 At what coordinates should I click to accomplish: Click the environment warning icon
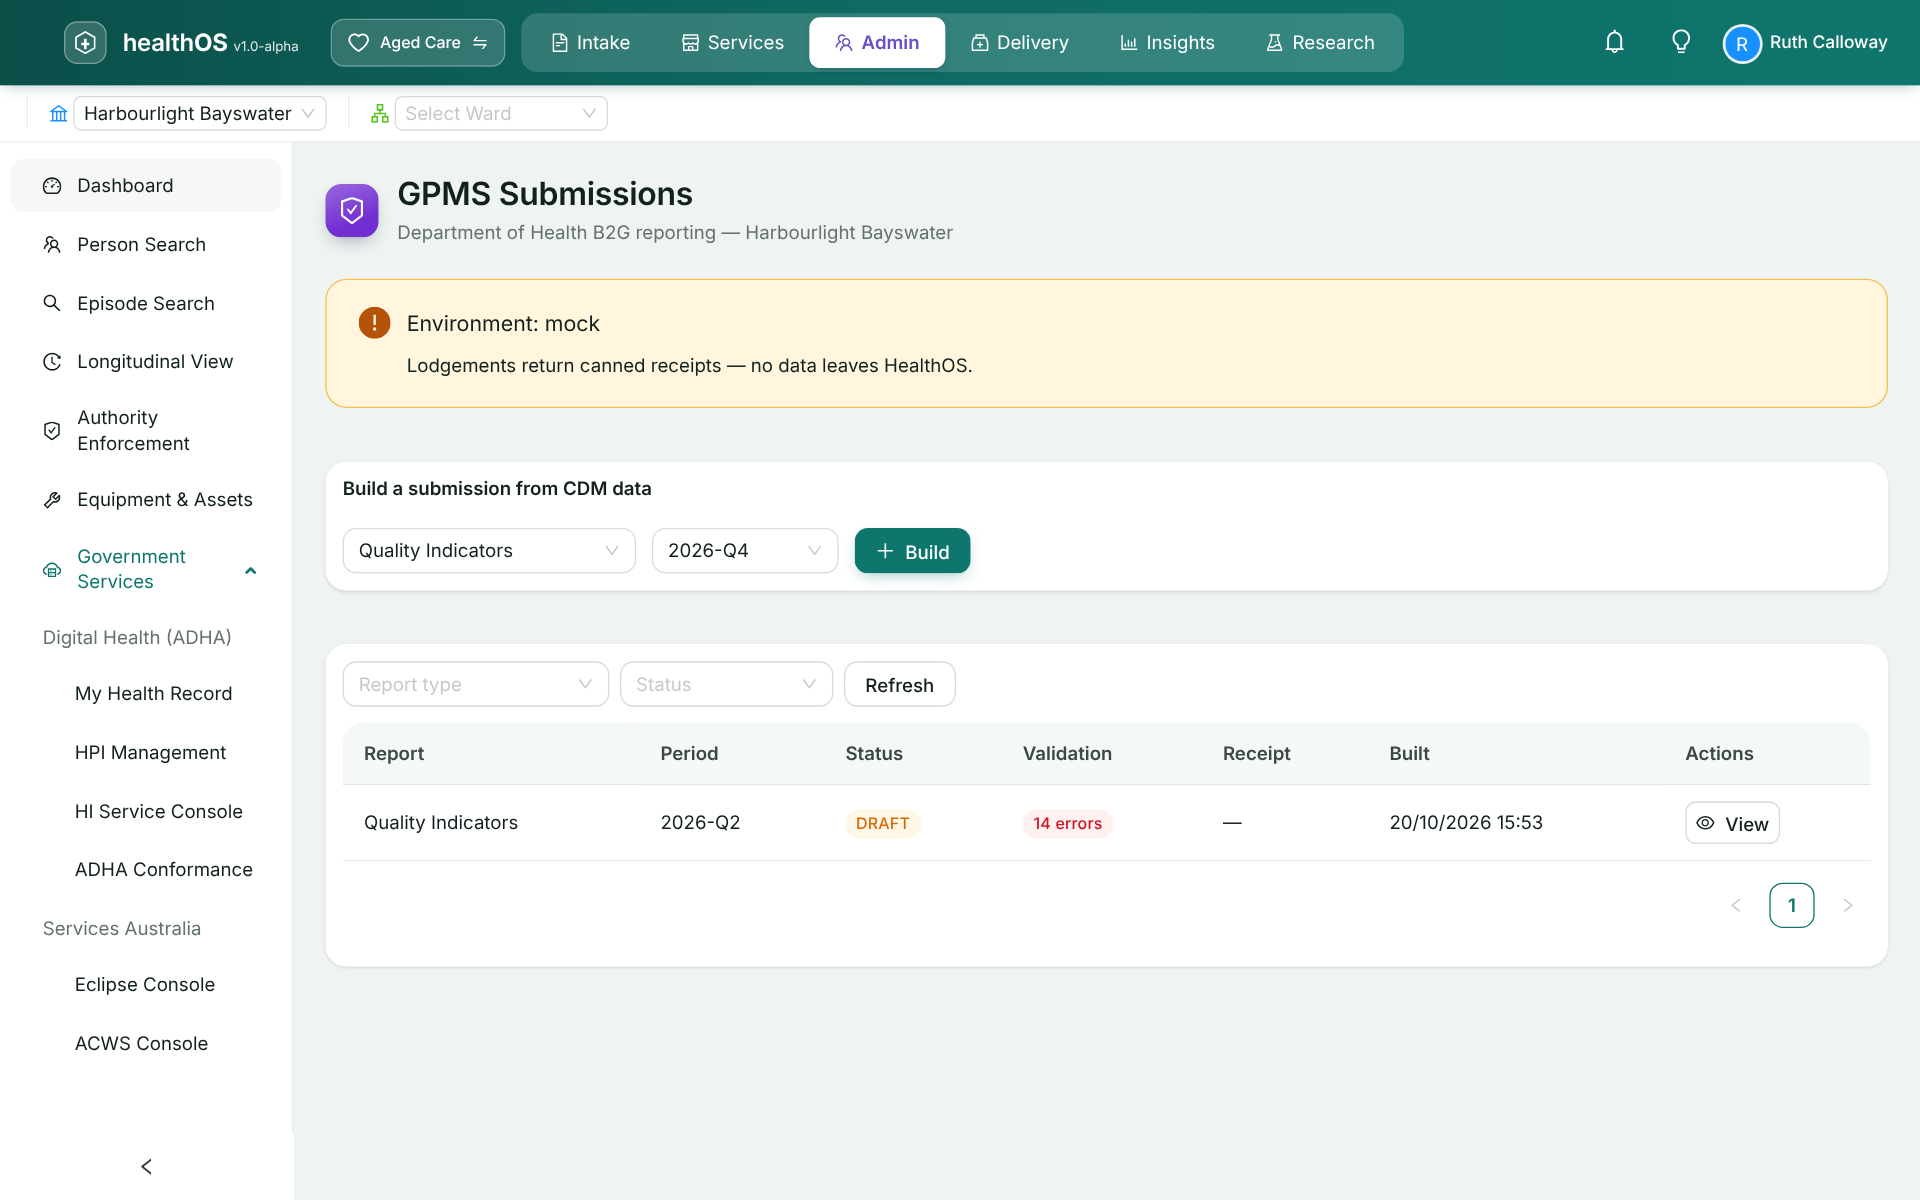coord(374,323)
